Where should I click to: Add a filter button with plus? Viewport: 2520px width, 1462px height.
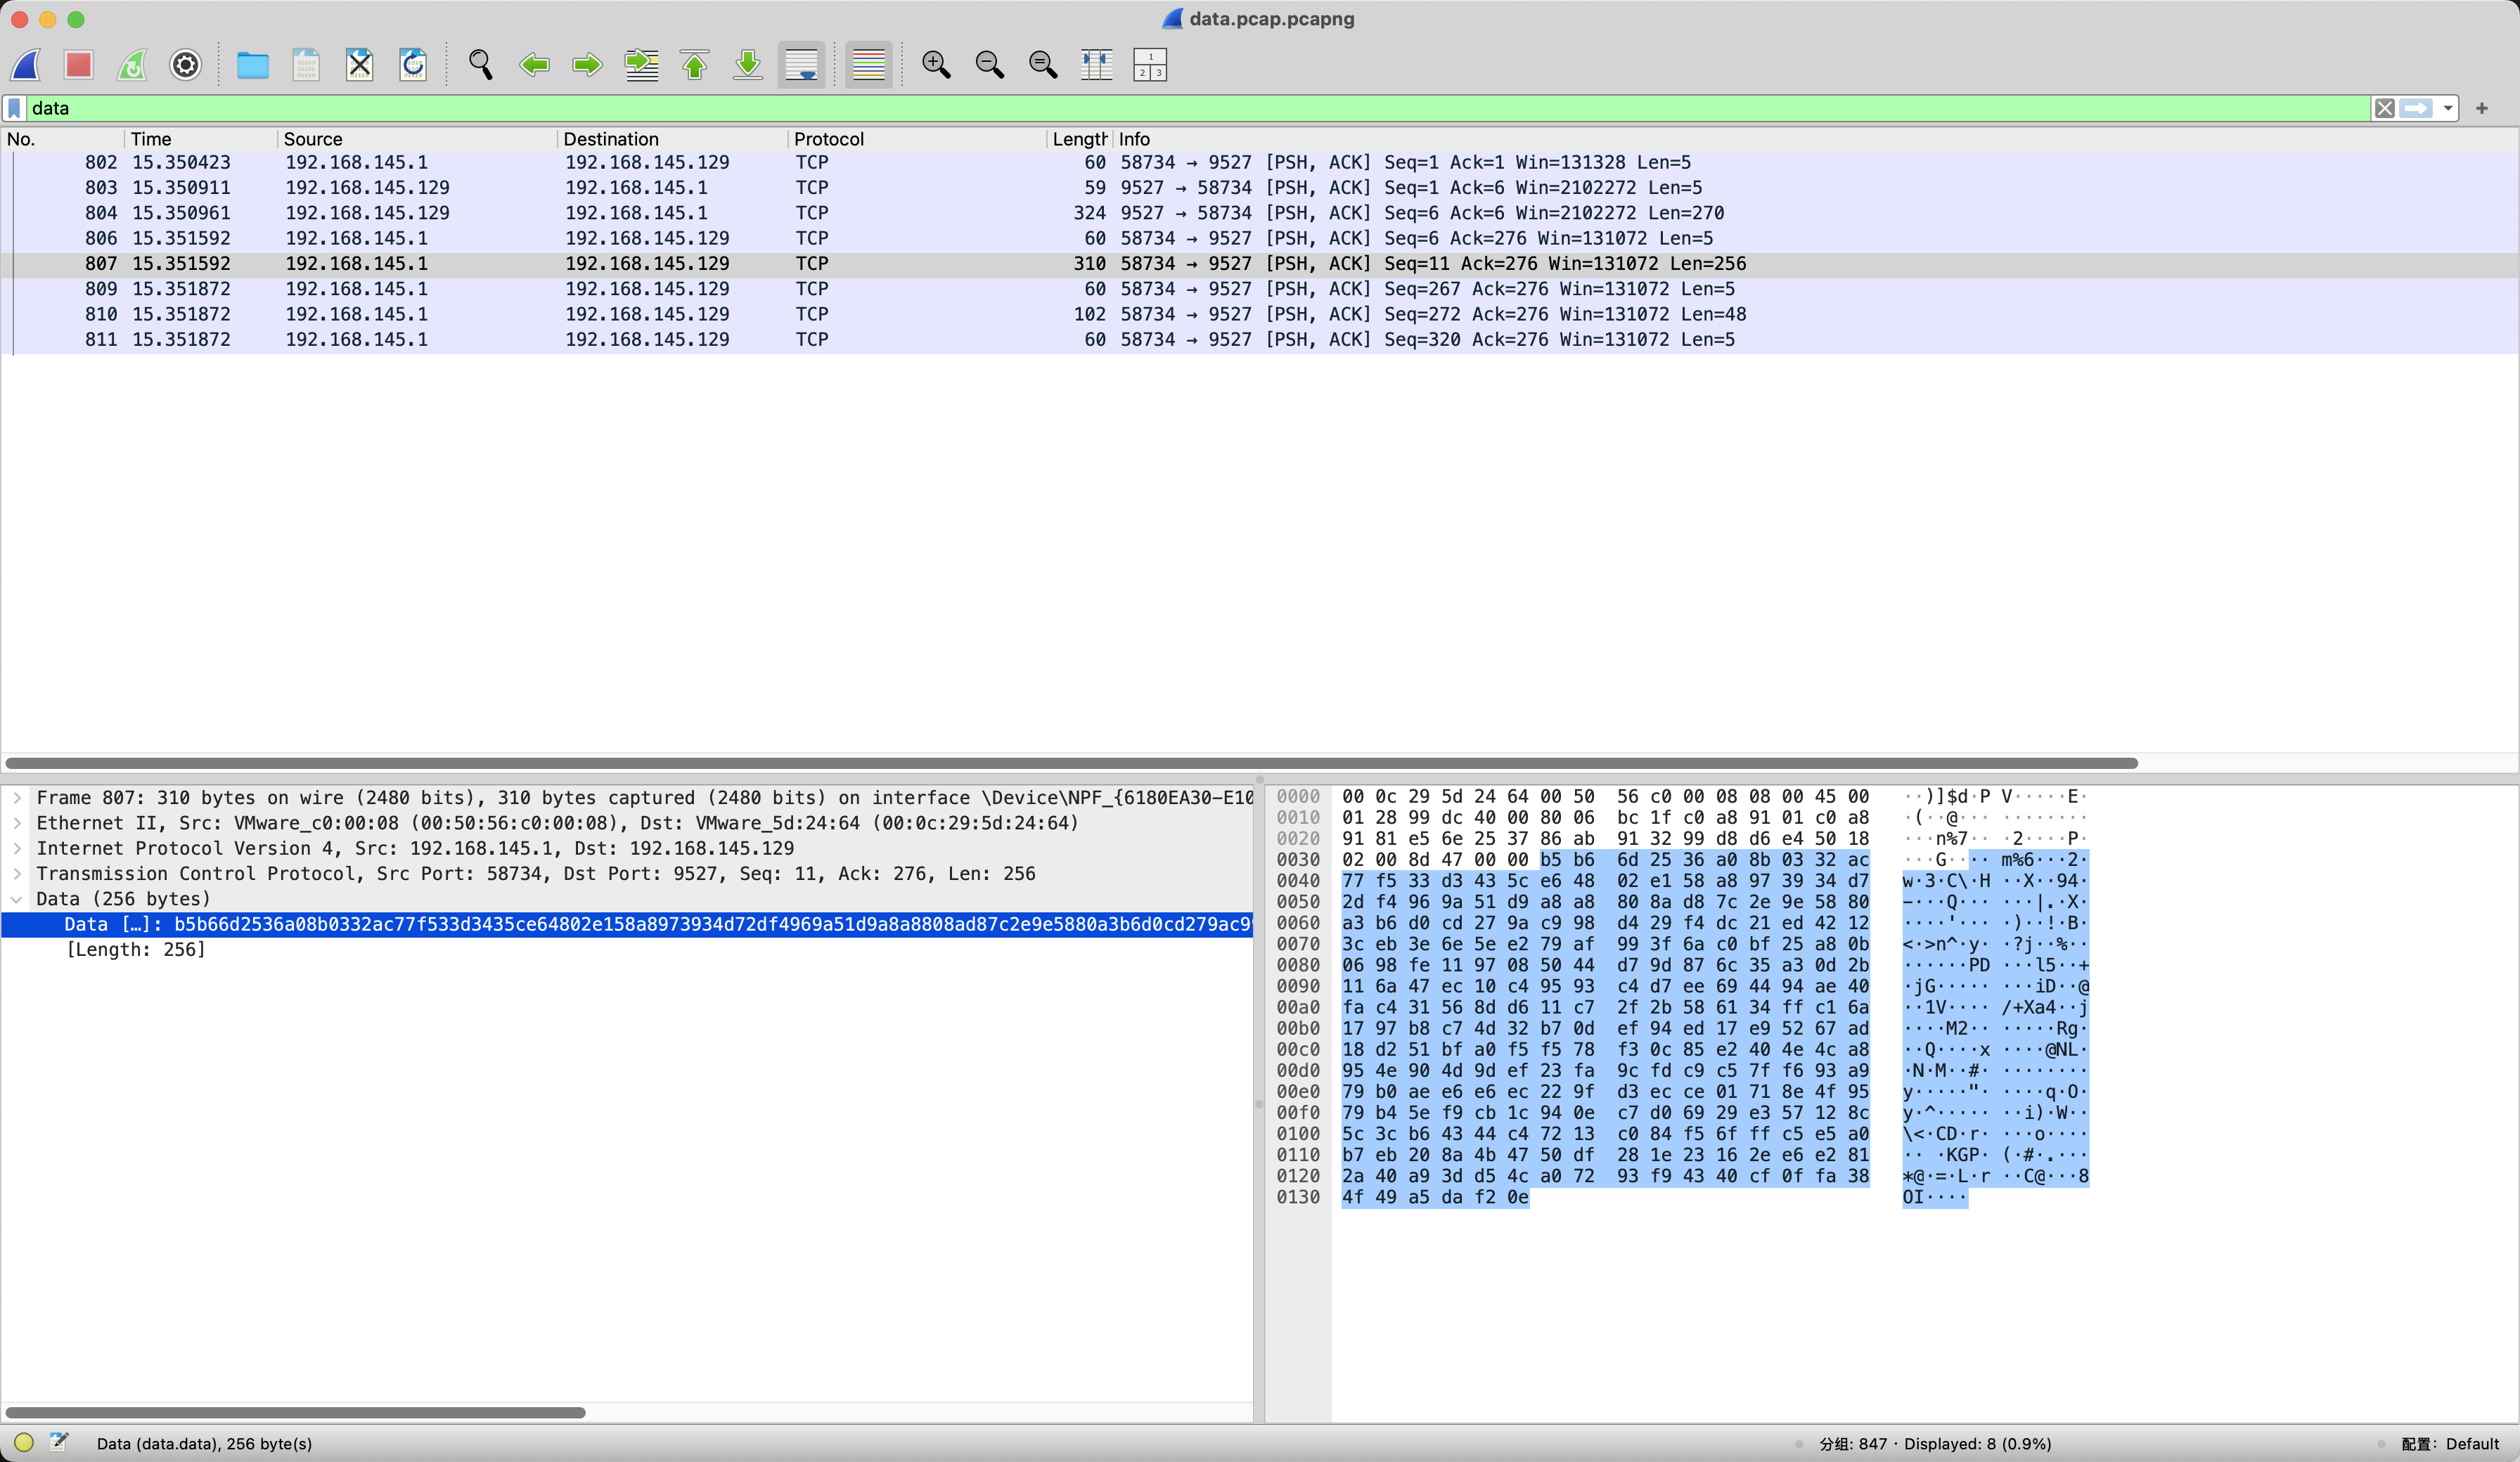pos(2482,108)
